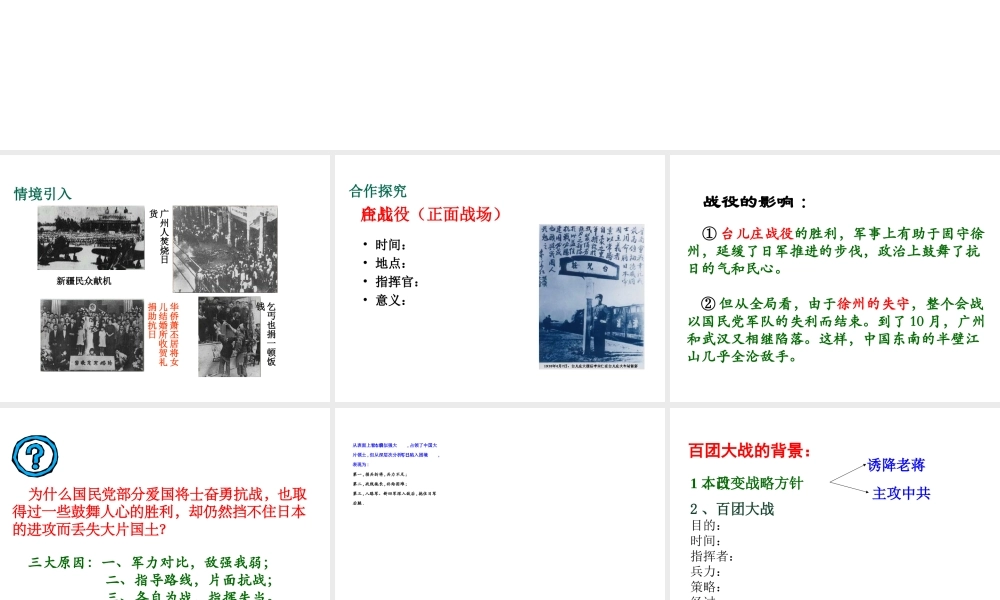Select the blue 诱降老蒋 label
The width and height of the screenshot is (1000, 600).
(896, 465)
